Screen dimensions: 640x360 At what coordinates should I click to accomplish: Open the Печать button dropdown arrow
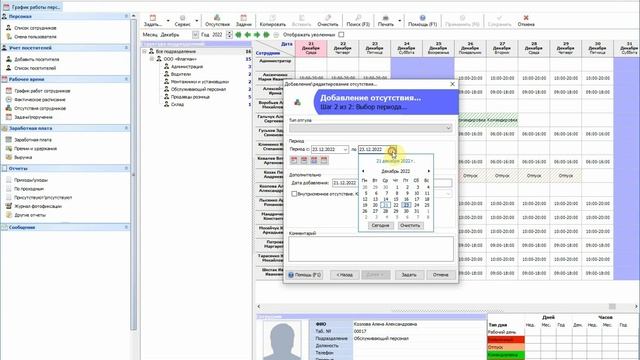click(x=400, y=20)
